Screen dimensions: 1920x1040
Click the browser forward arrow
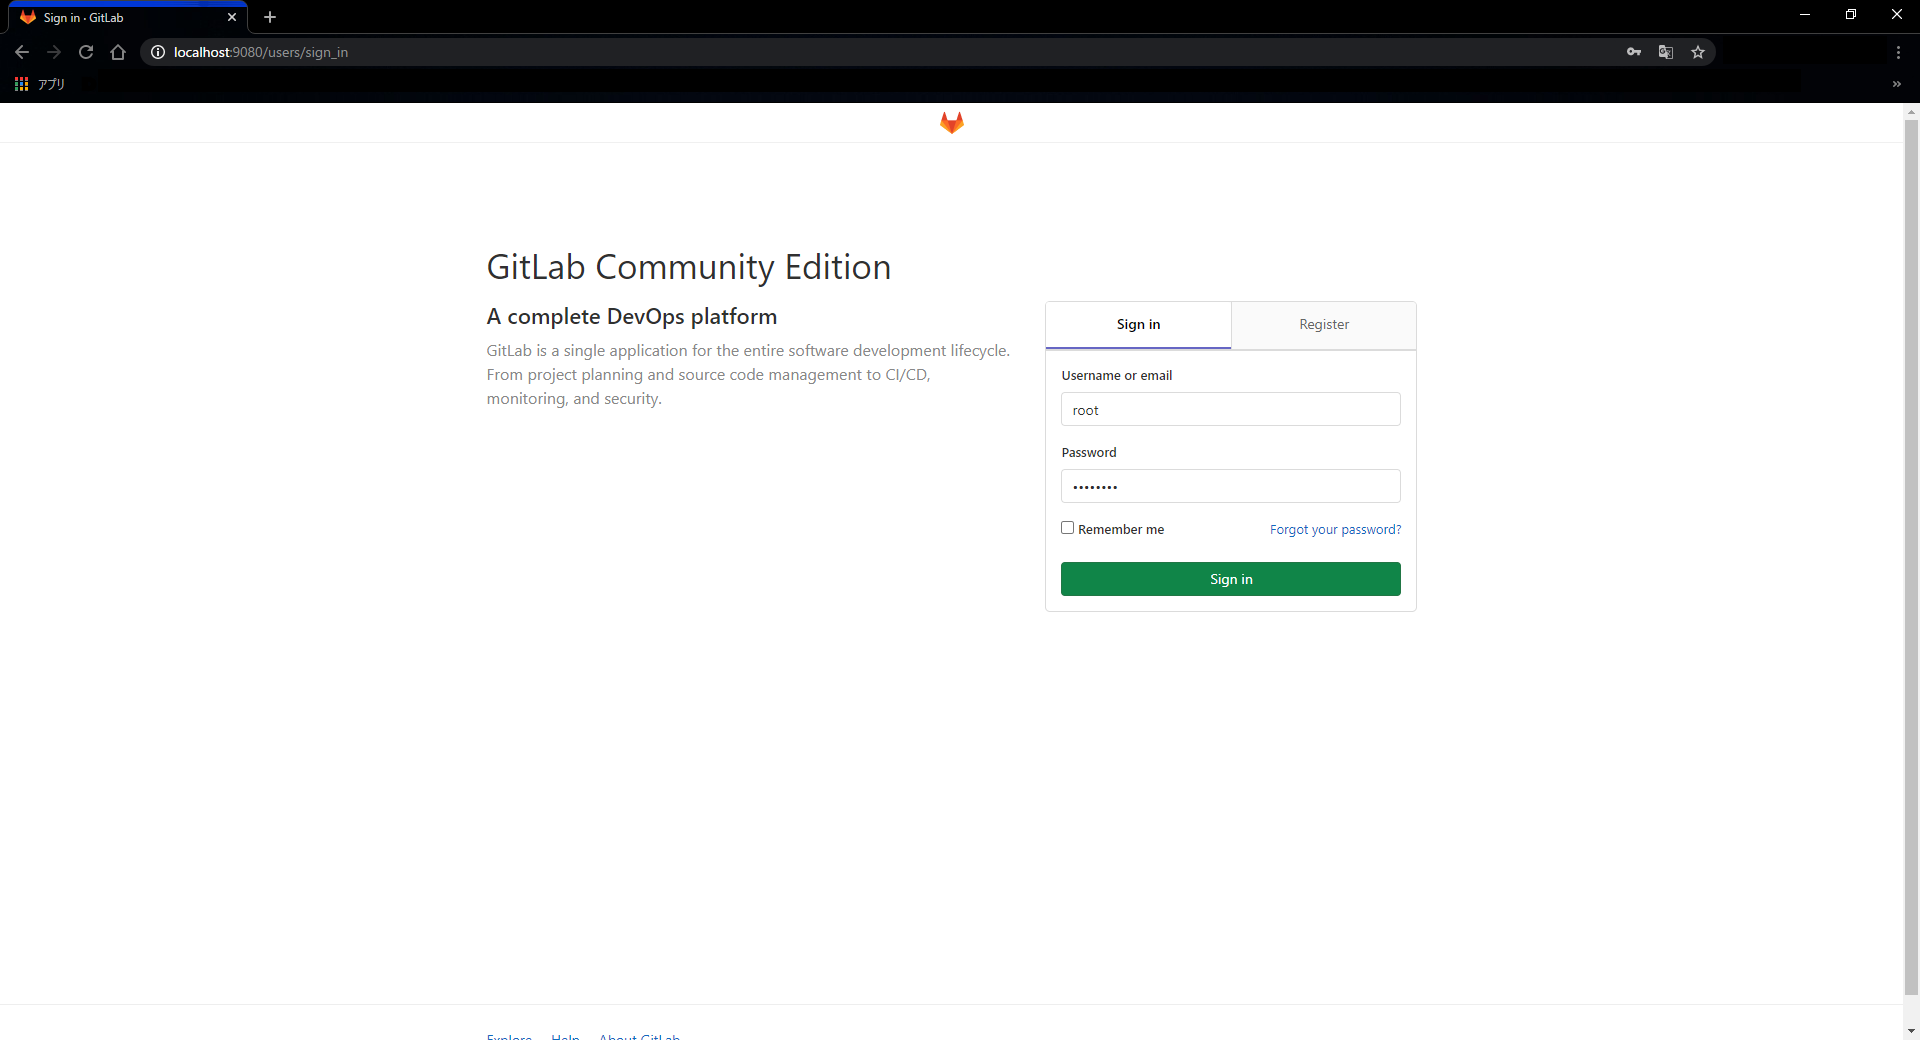pyautogui.click(x=54, y=52)
